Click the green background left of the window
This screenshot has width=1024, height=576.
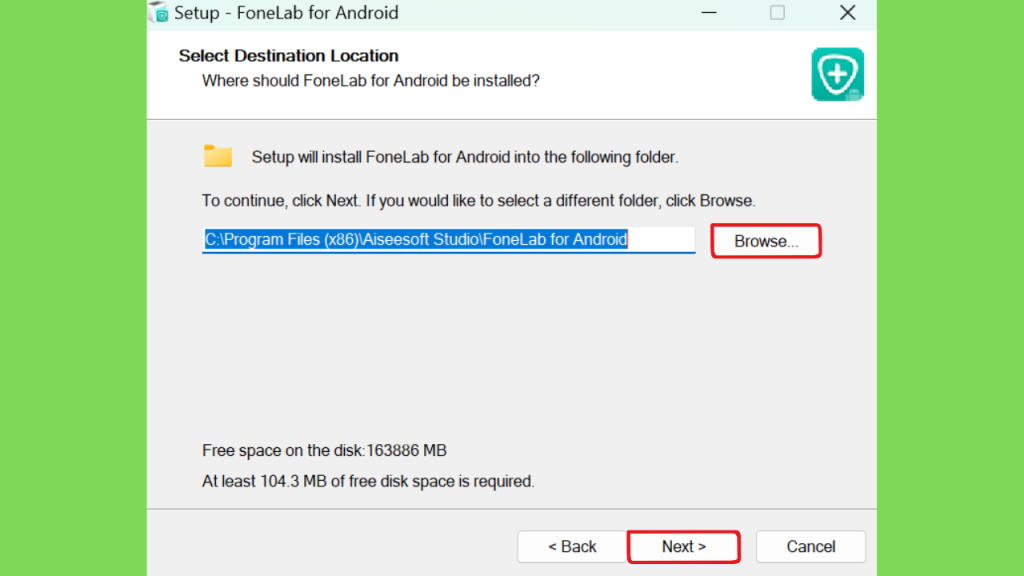[73, 288]
